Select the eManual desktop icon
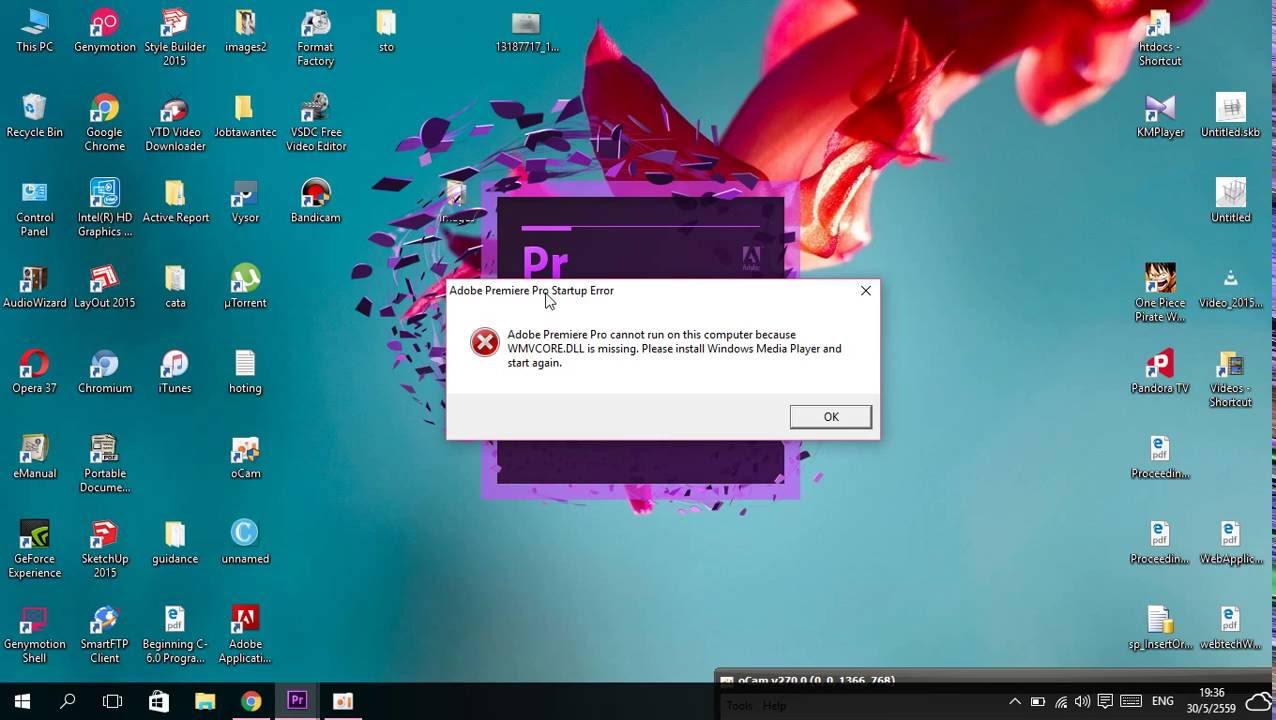The height and width of the screenshot is (720, 1276). pos(35,457)
